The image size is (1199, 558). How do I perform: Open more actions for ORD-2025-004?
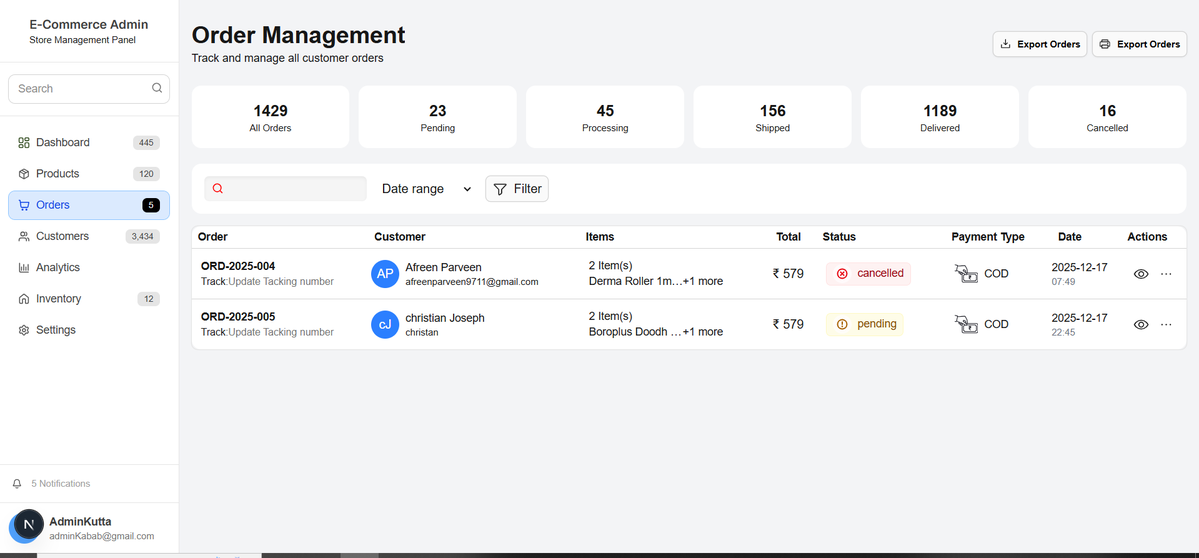pyautogui.click(x=1166, y=274)
